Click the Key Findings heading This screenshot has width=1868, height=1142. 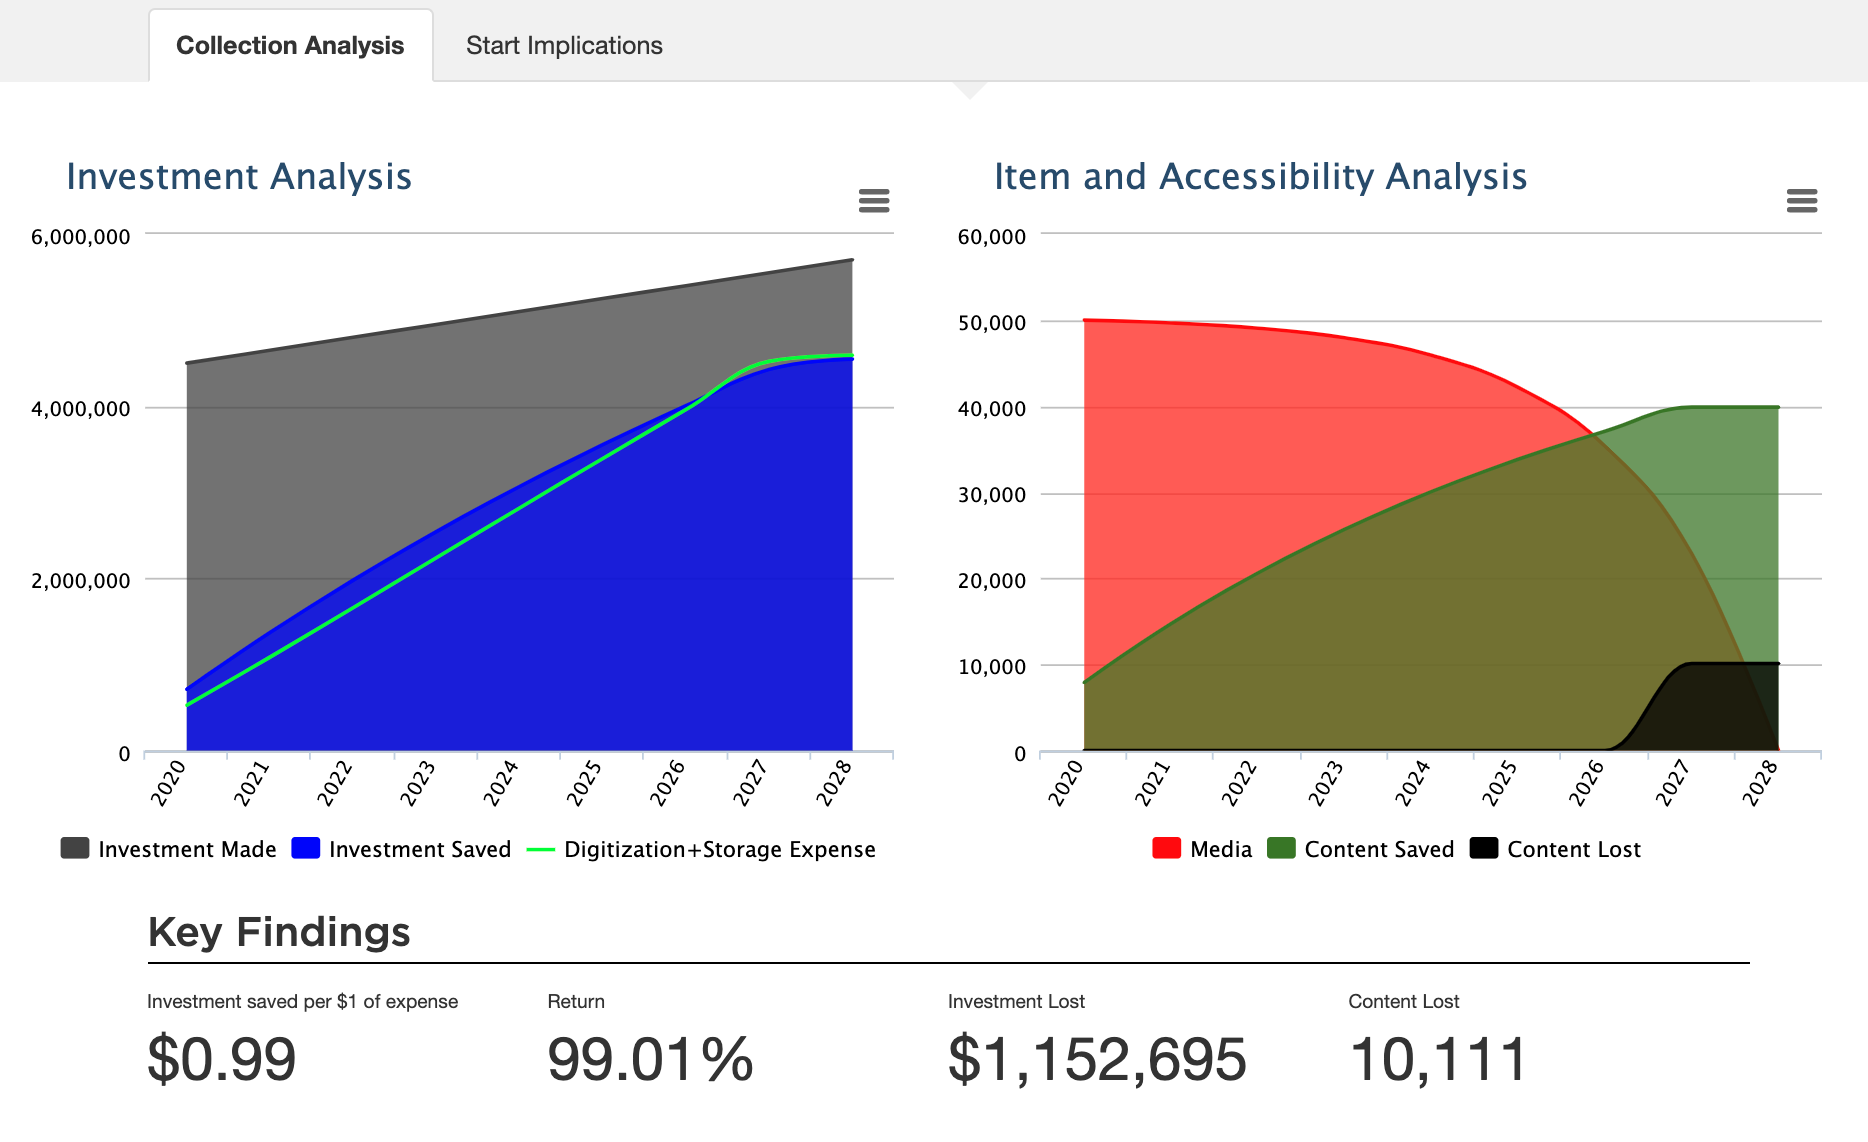click(x=279, y=932)
